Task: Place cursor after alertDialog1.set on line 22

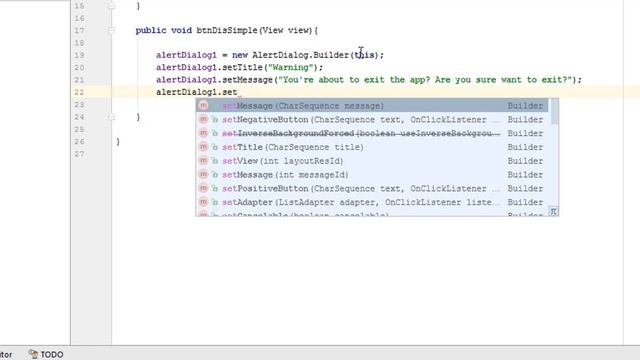Action: pyautogui.click(x=238, y=92)
